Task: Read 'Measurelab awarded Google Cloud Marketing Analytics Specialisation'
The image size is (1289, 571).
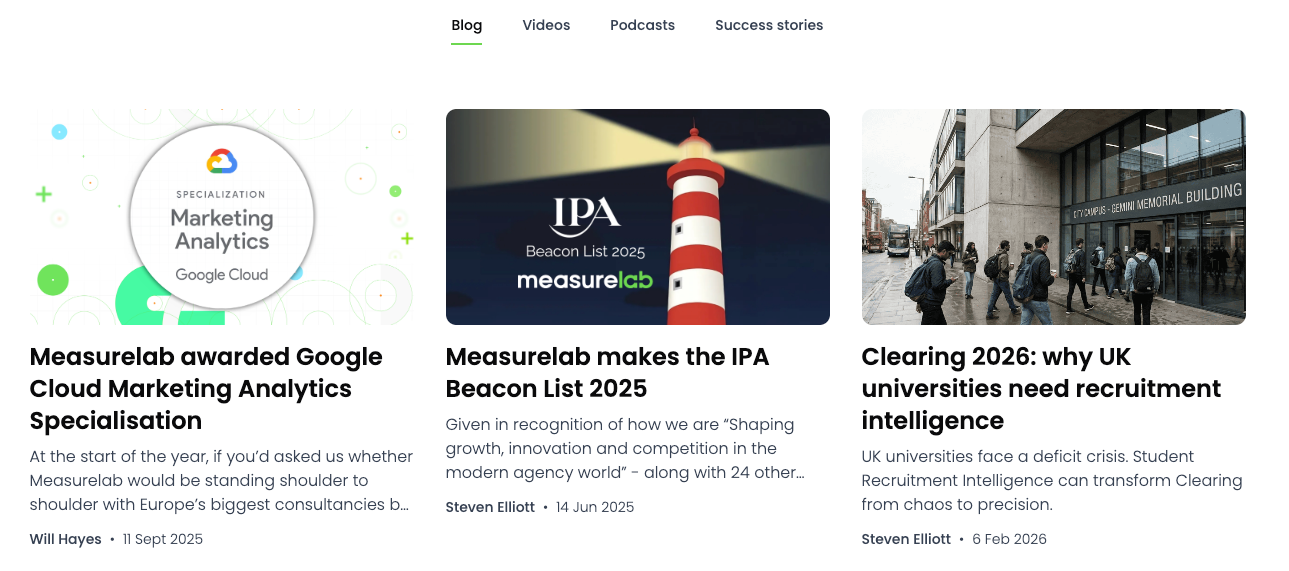Action: click(x=206, y=388)
